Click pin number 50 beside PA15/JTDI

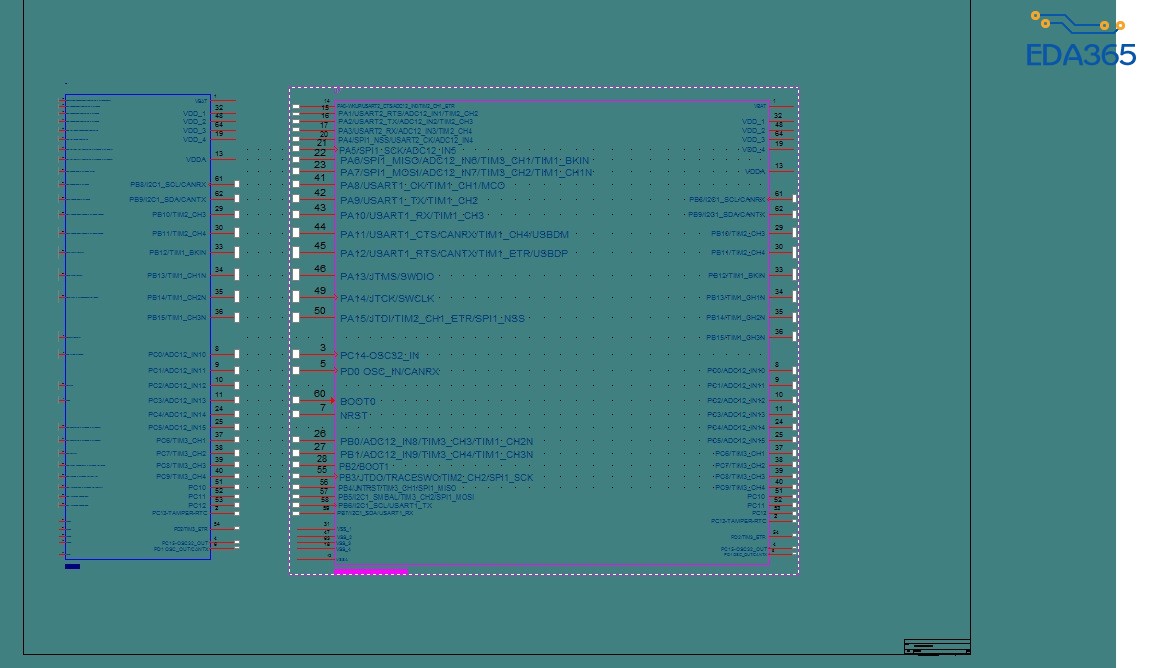[x=320, y=311]
